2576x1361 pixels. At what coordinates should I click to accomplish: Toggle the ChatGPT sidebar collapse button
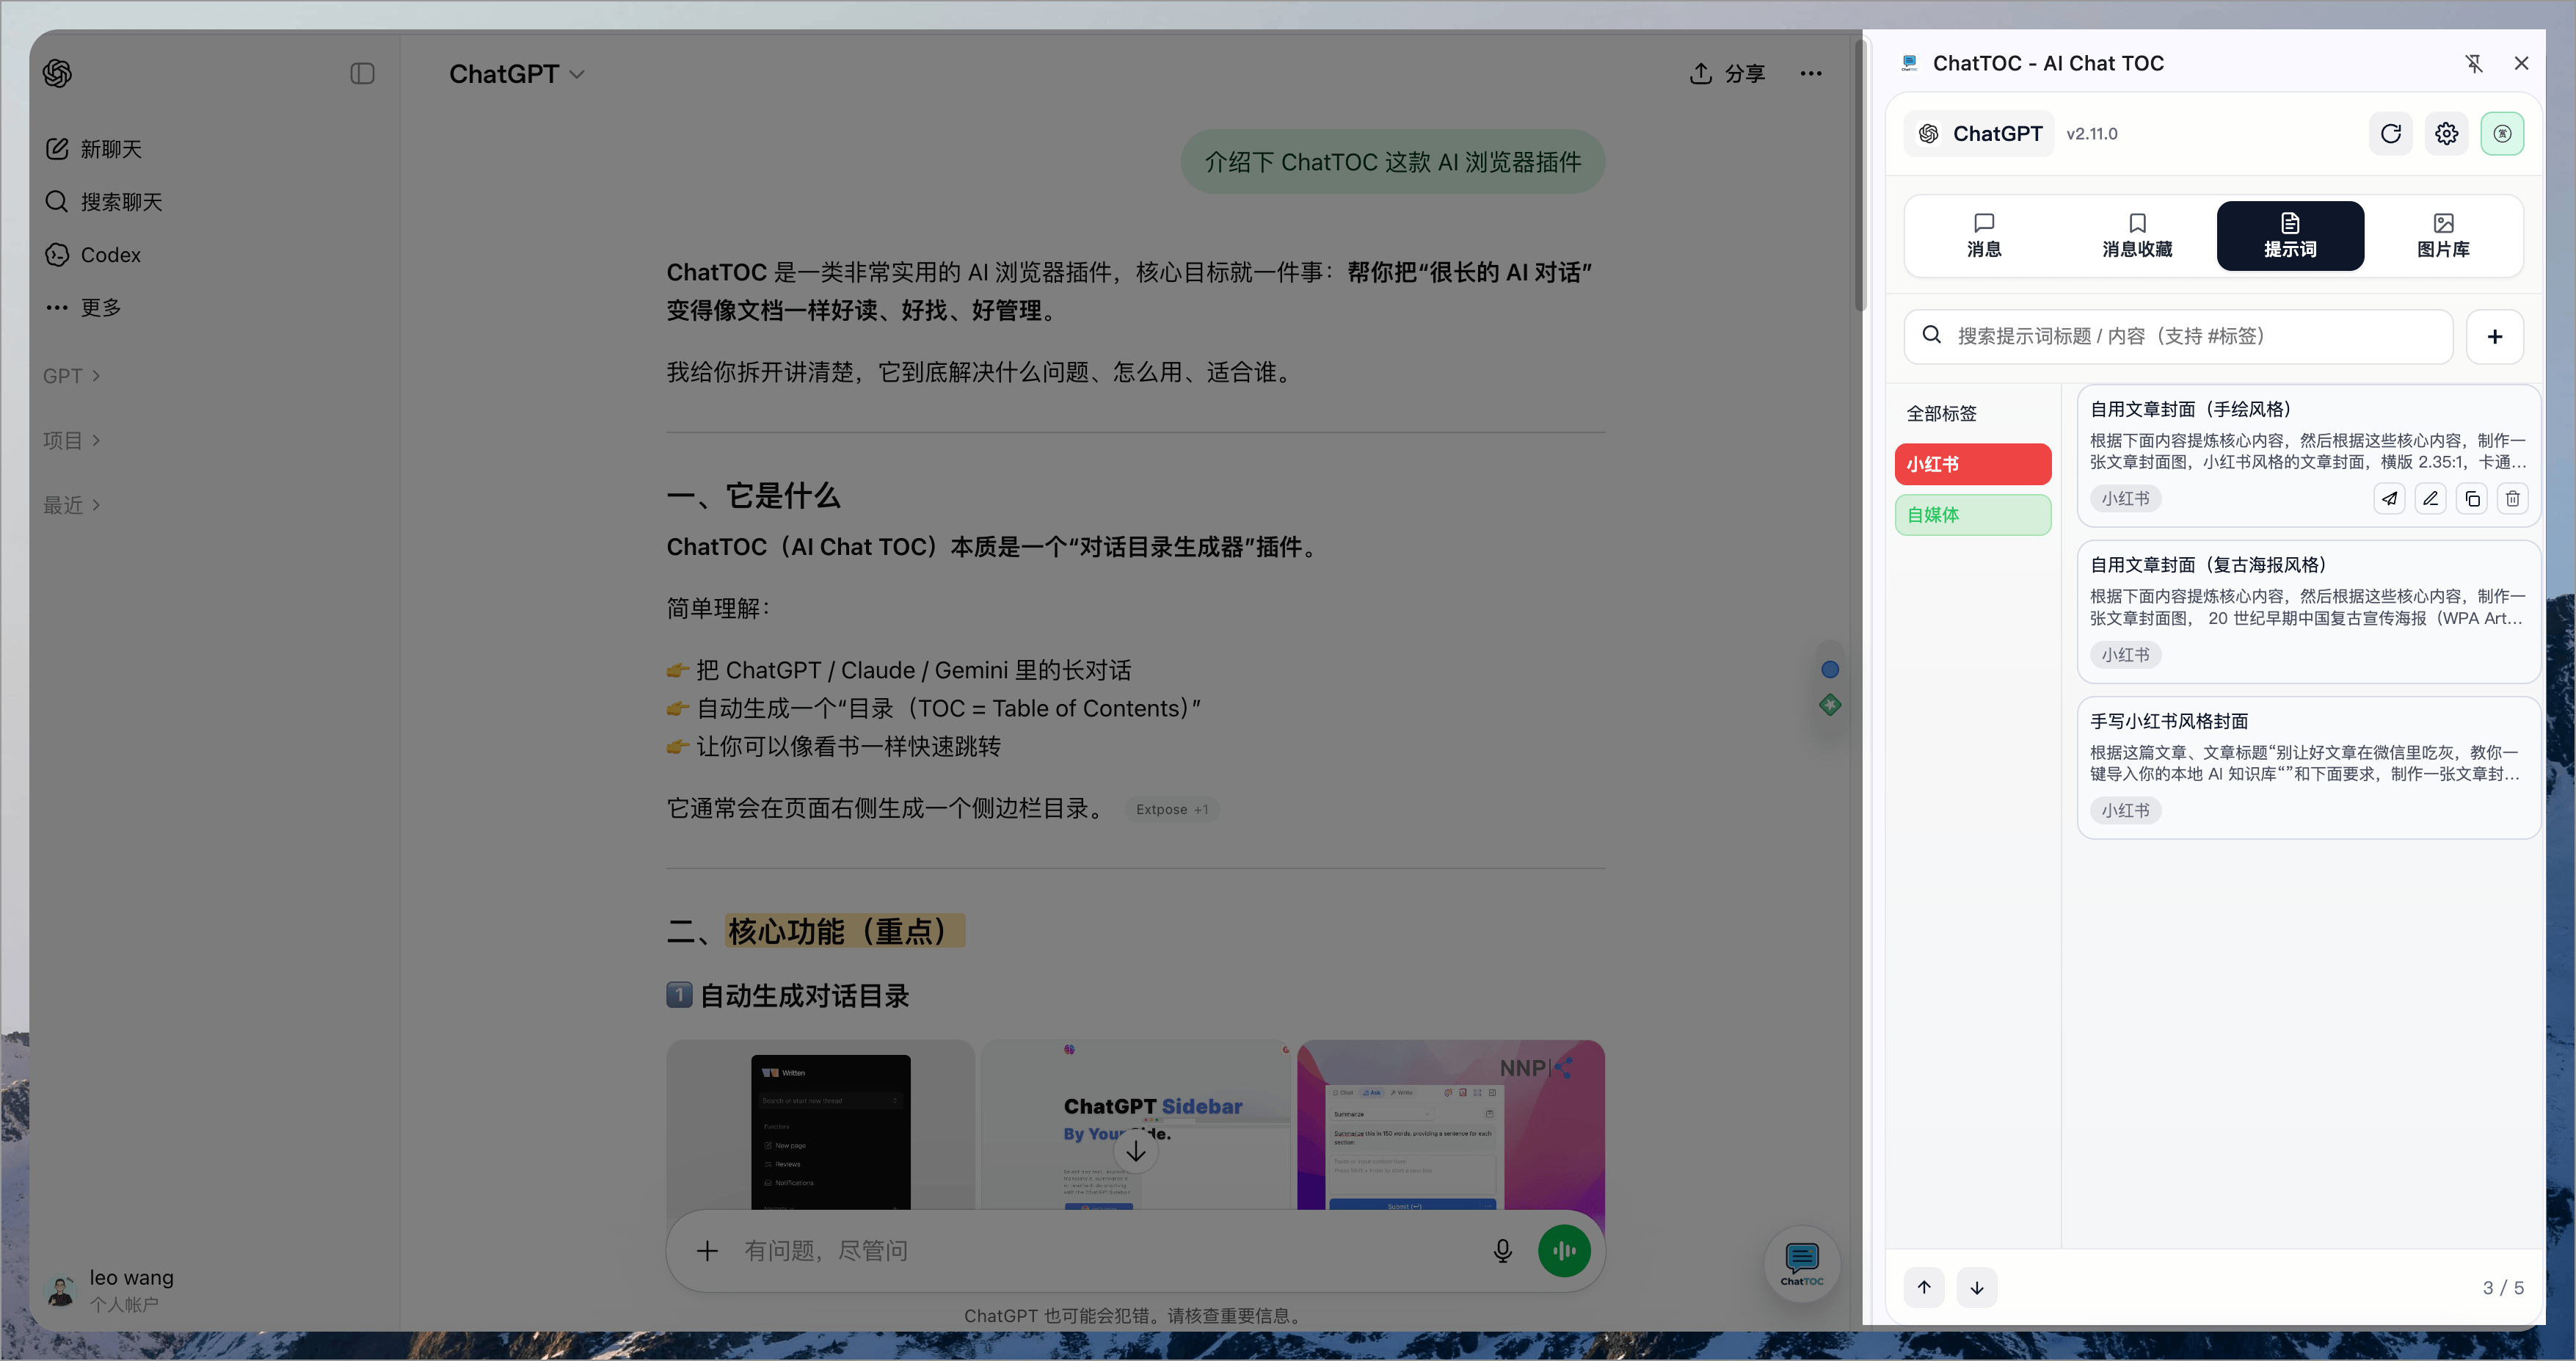(x=362, y=74)
